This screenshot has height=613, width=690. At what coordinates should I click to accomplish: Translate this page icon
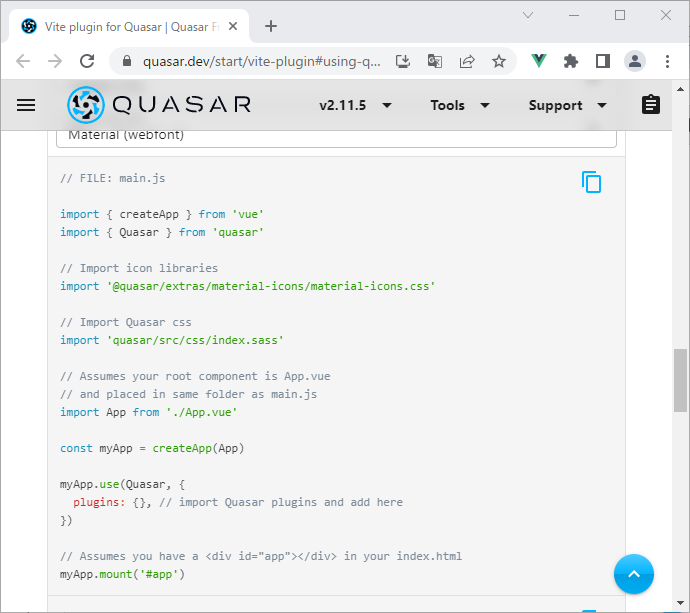[x=435, y=61]
